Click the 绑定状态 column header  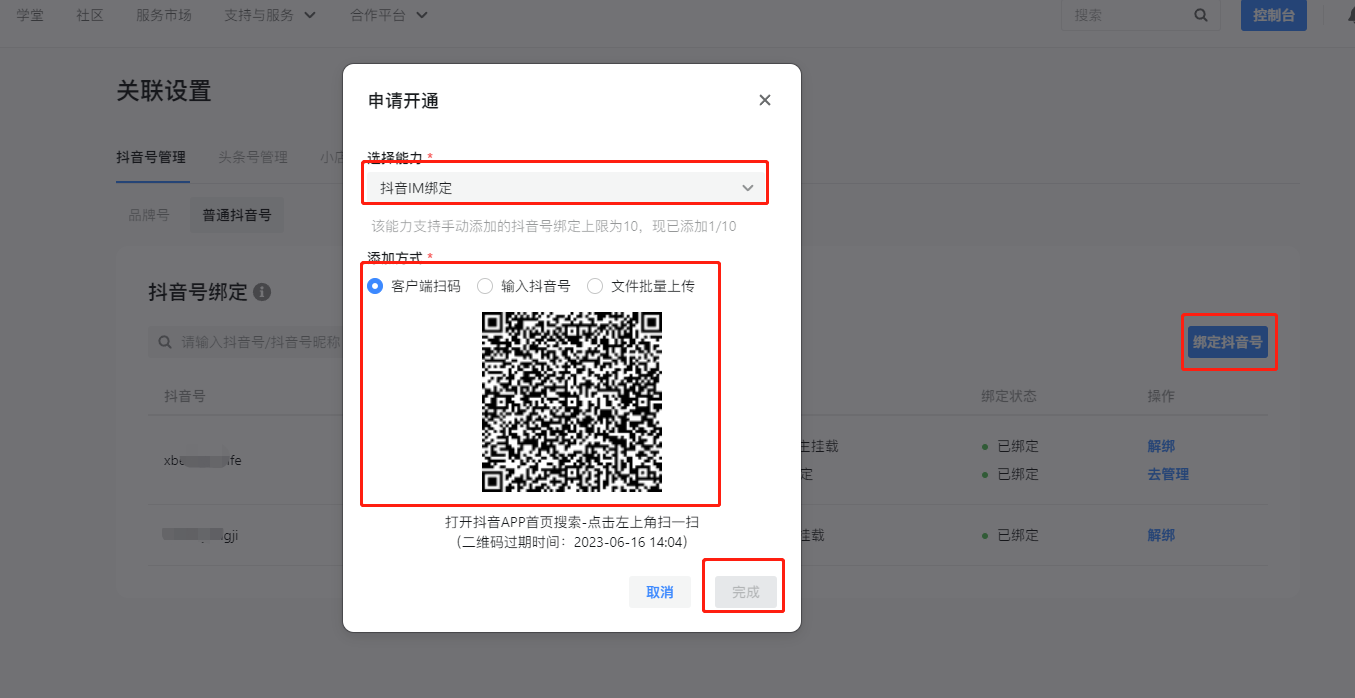[x=1009, y=396]
